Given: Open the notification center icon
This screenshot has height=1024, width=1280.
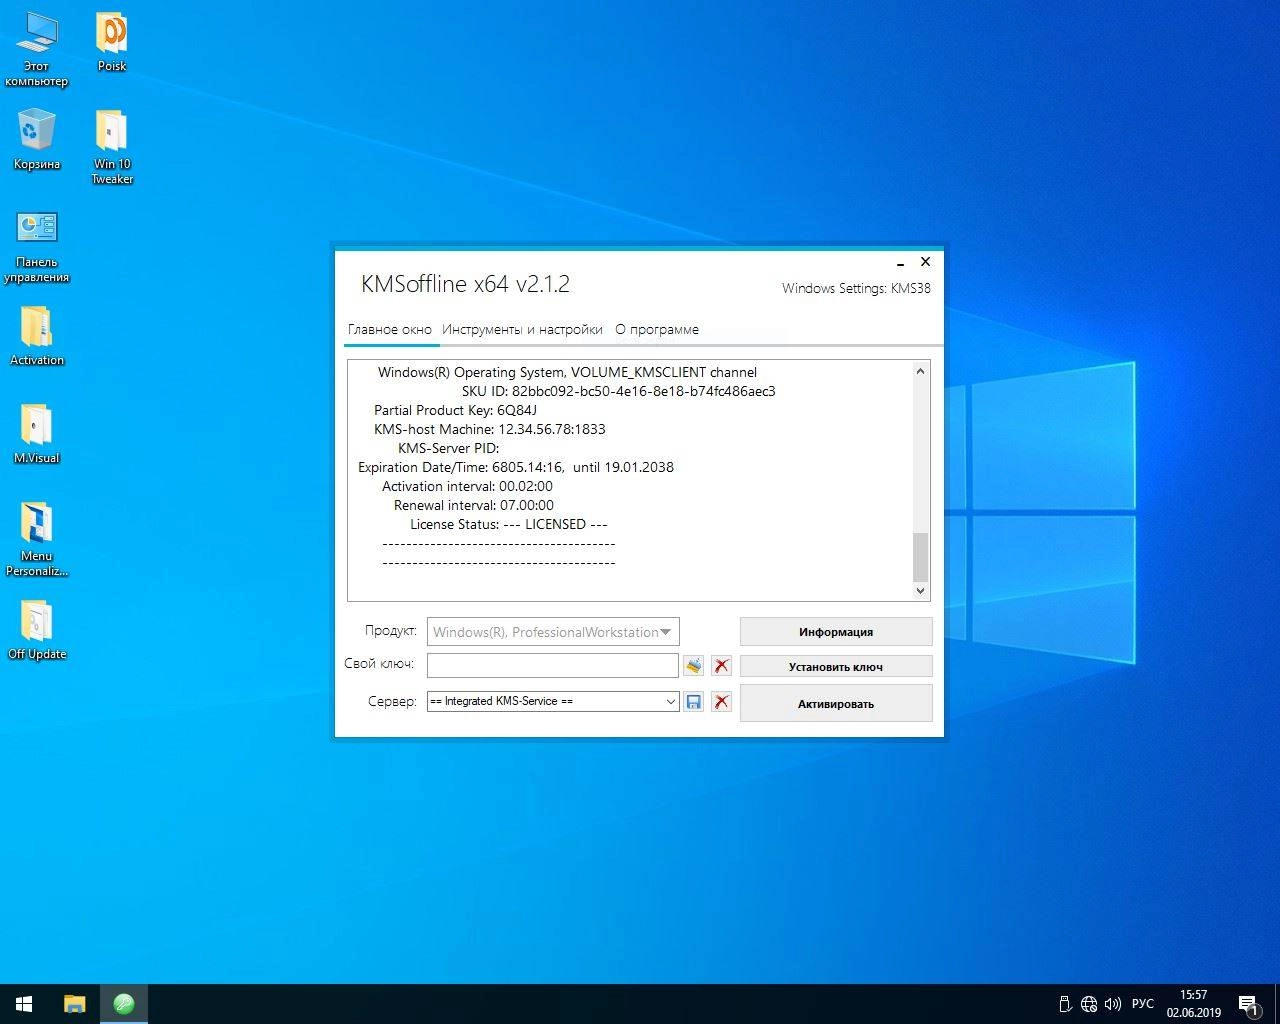Looking at the screenshot, I should point(1248,1004).
